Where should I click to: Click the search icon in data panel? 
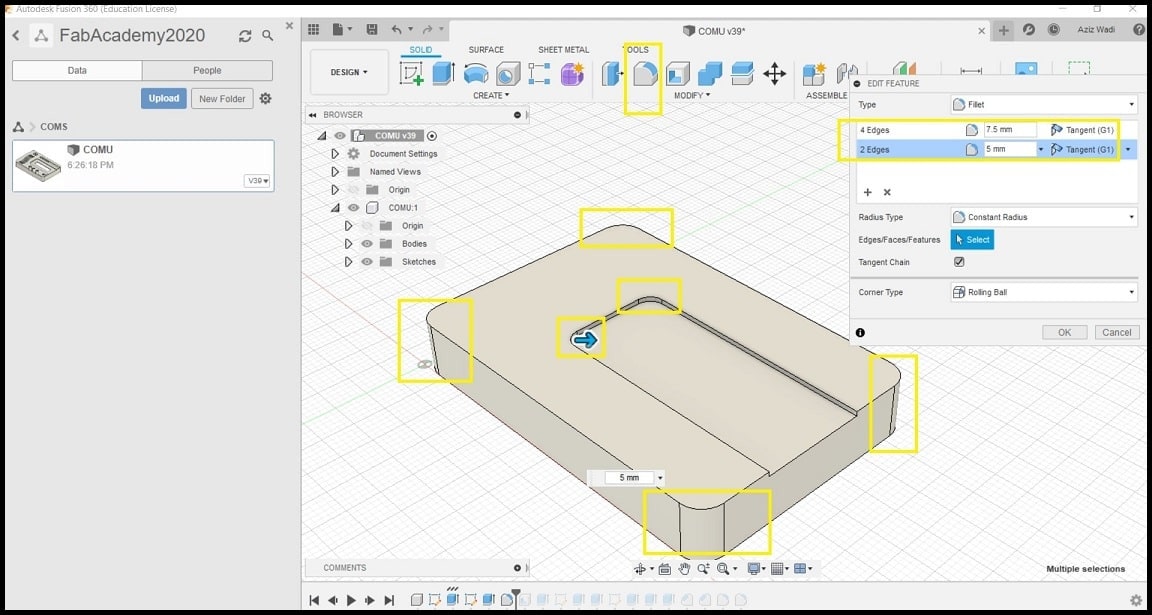click(x=268, y=35)
